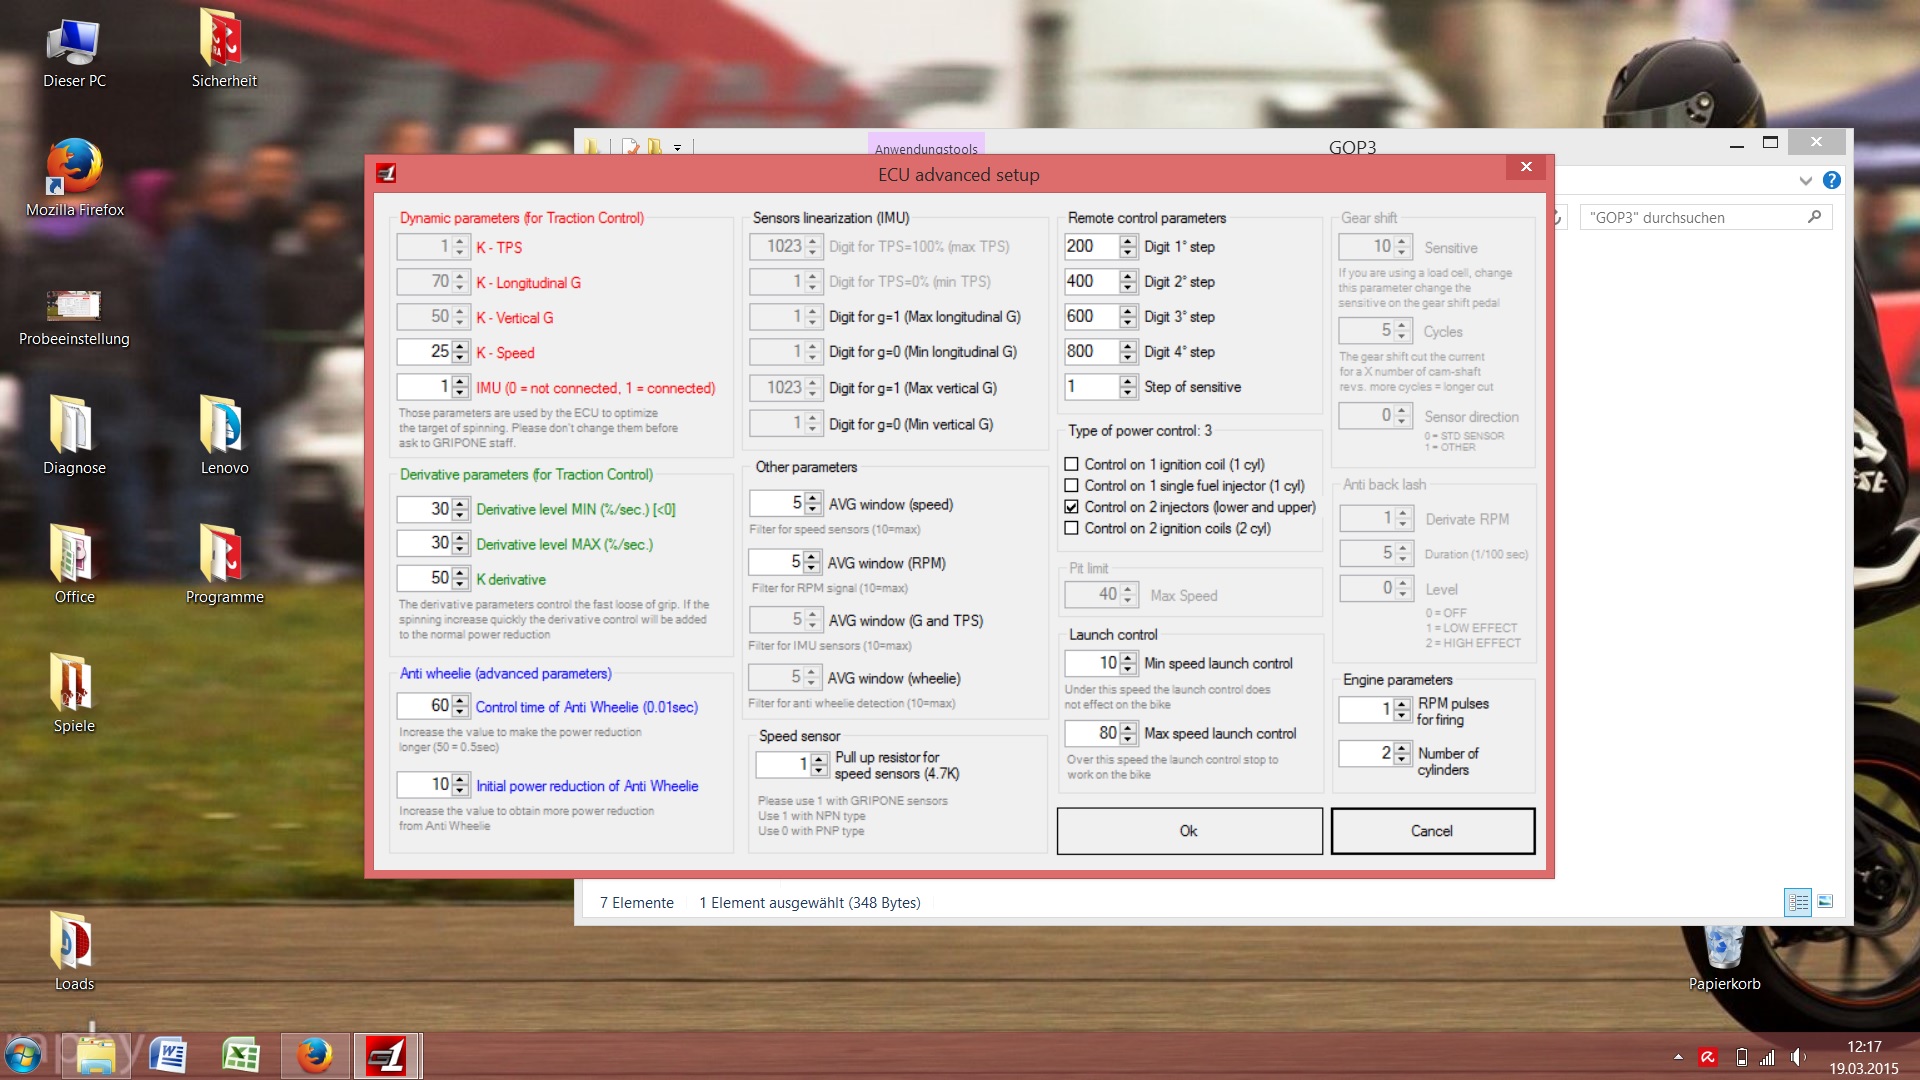
Task: Open the Papierkorb recycle bin icon
Action: click(1724, 953)
